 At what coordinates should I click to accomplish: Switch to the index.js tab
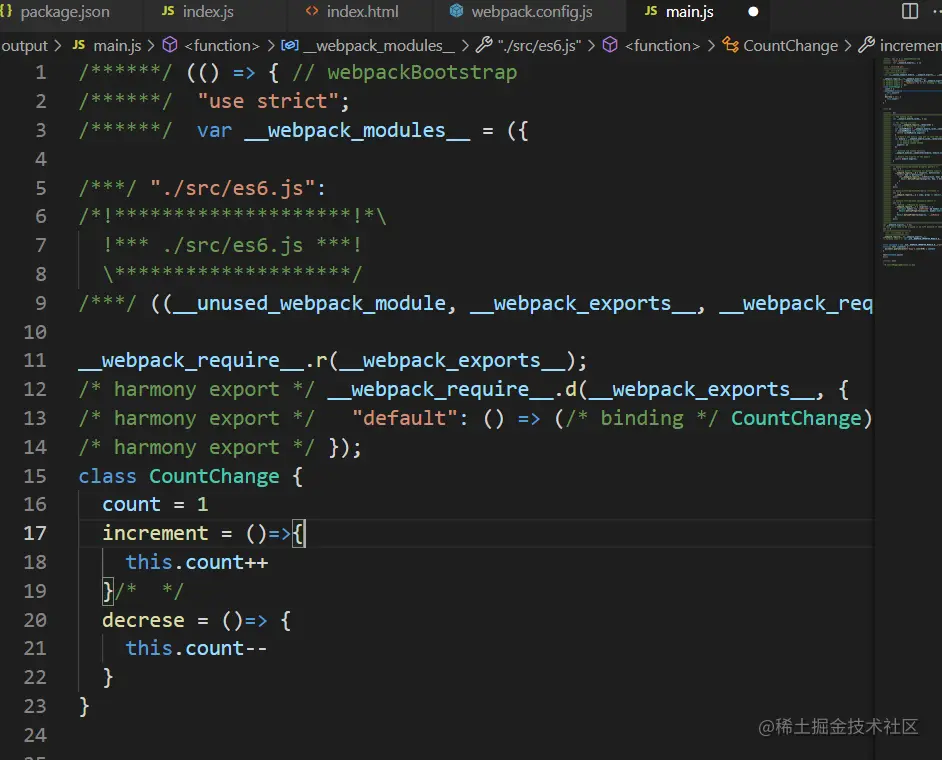click(208, 12)
